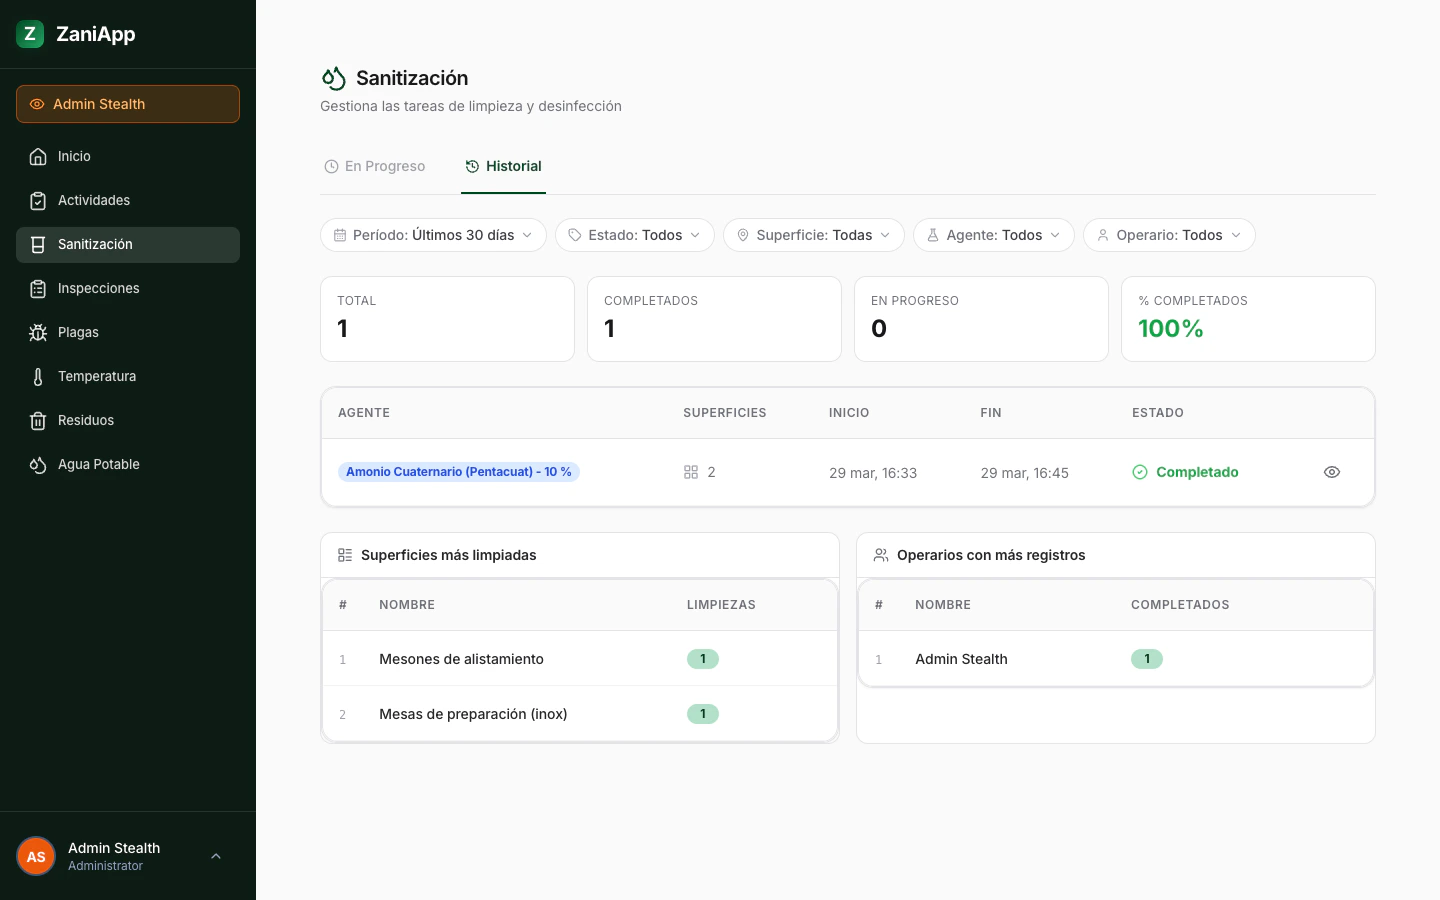Click the users icon beside Operarios con más registros
Image resolution: width=1440 pixels, height=900 pixels.
881,555
